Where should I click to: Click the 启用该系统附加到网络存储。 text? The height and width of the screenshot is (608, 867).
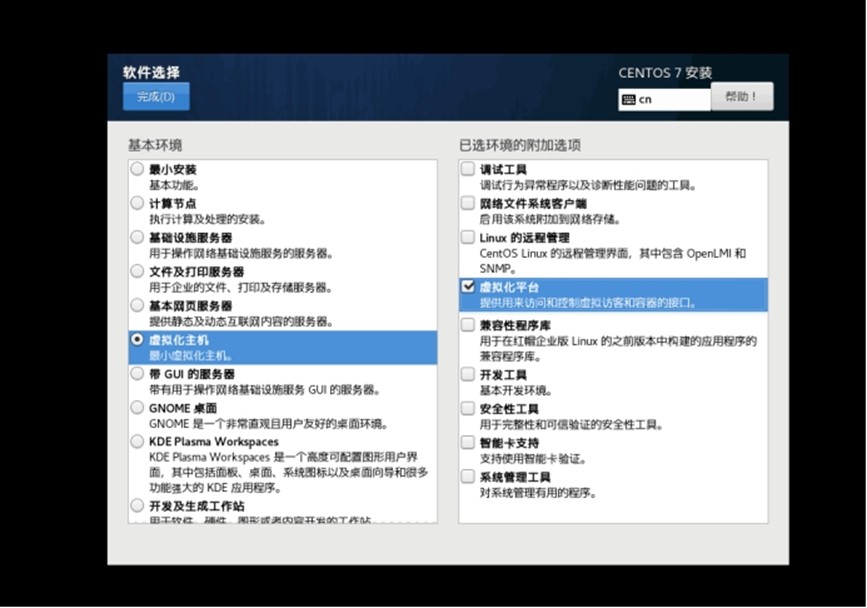(550, 219)
